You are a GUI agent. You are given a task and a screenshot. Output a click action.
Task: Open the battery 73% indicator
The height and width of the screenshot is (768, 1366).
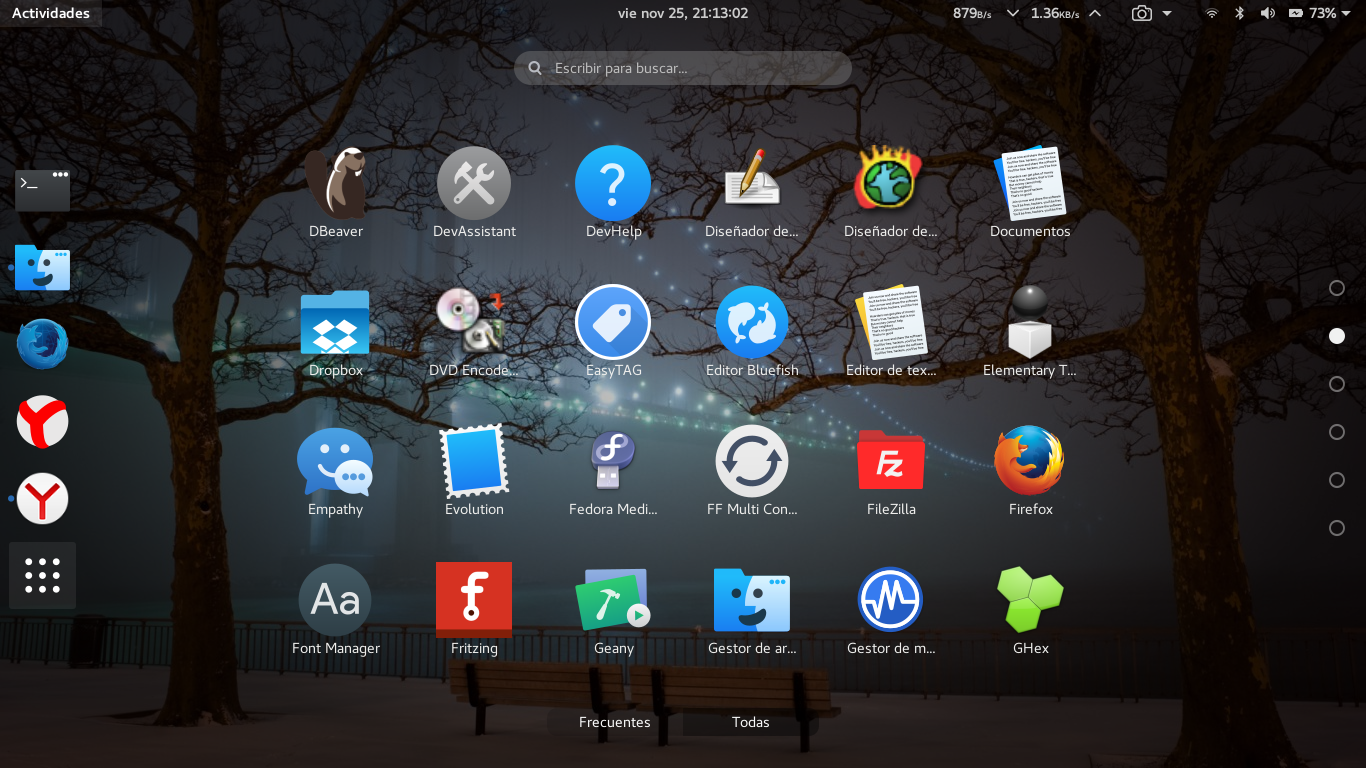(x=1312, y=13)
